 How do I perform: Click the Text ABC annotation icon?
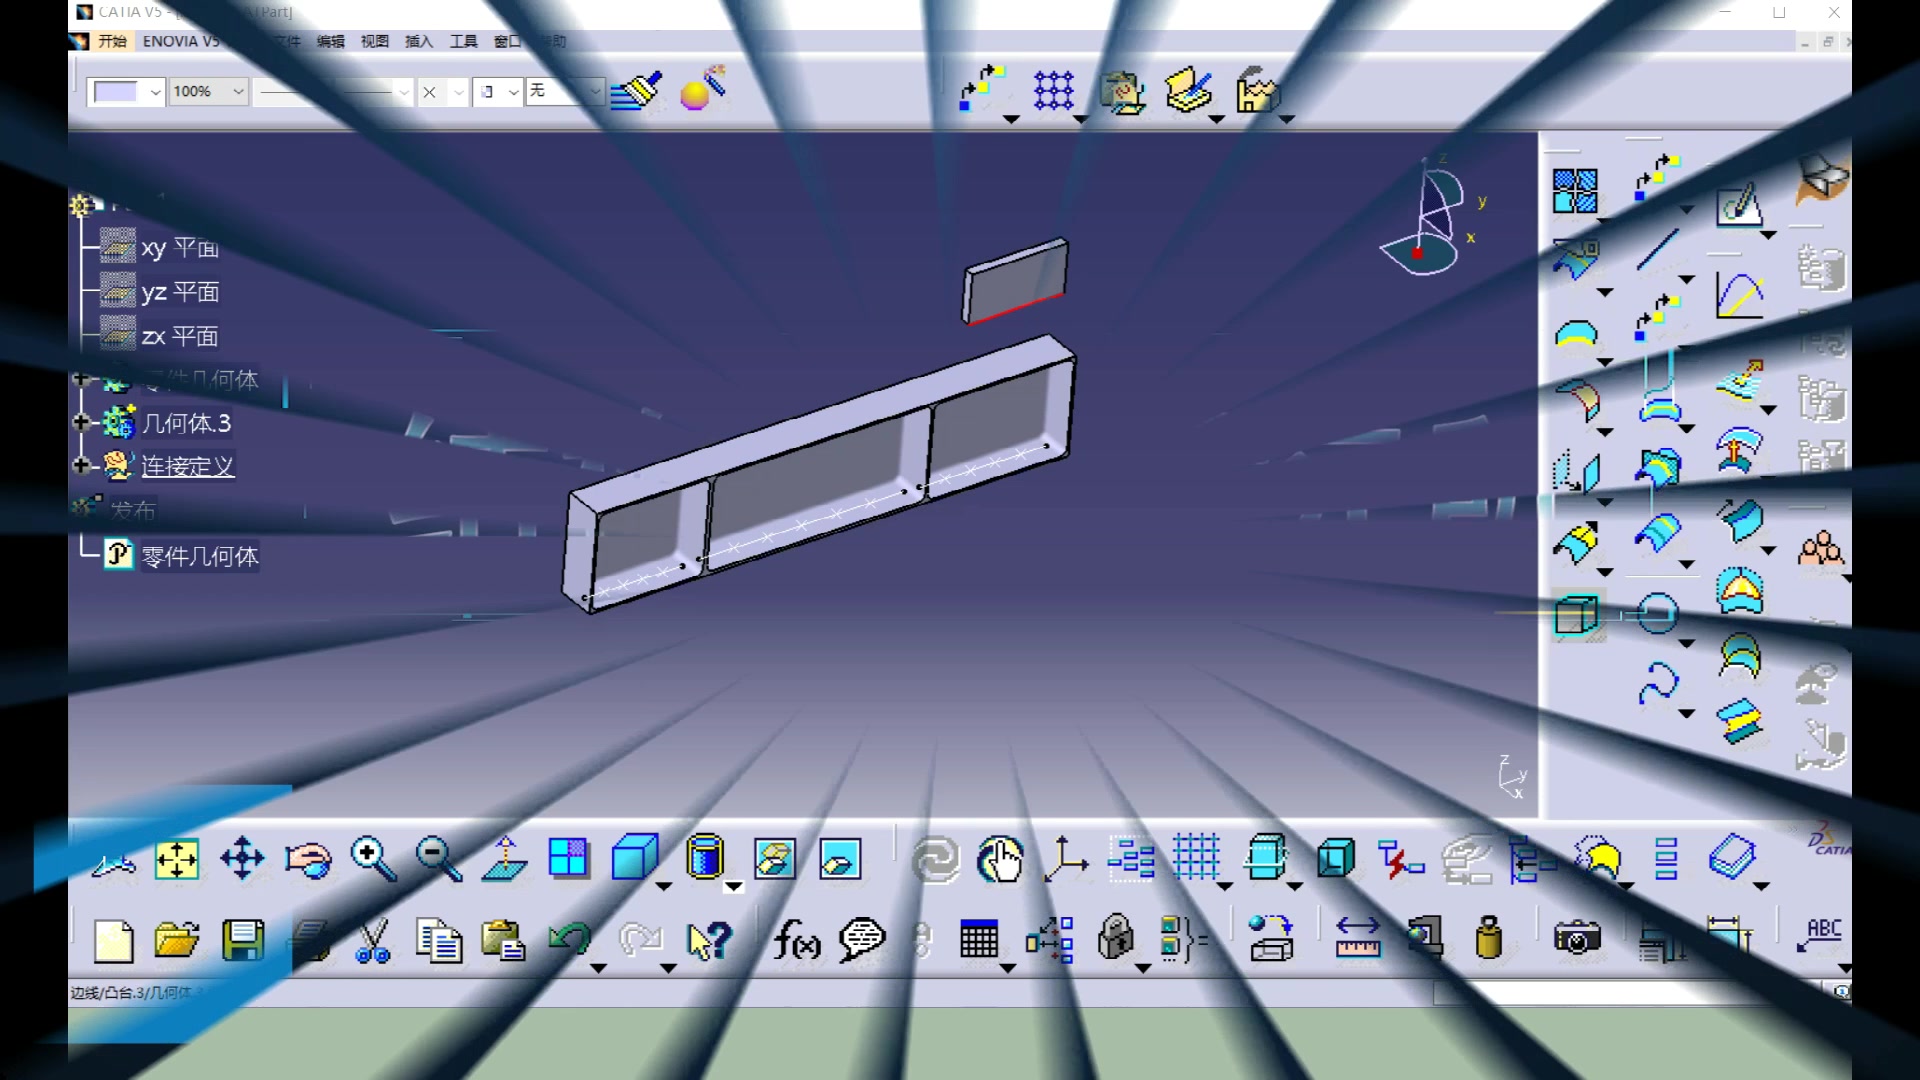1820,936
